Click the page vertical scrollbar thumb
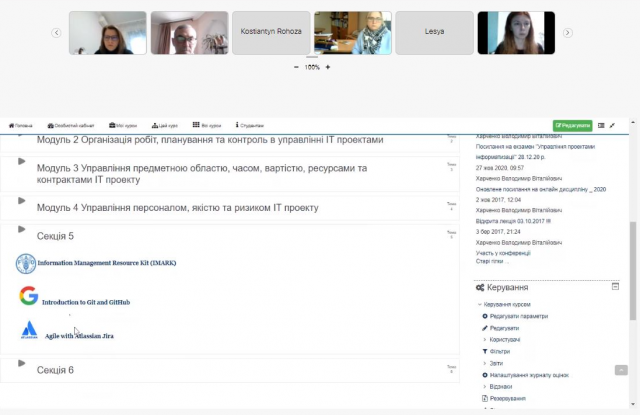The image size is (640, 415). coord(633,271)
